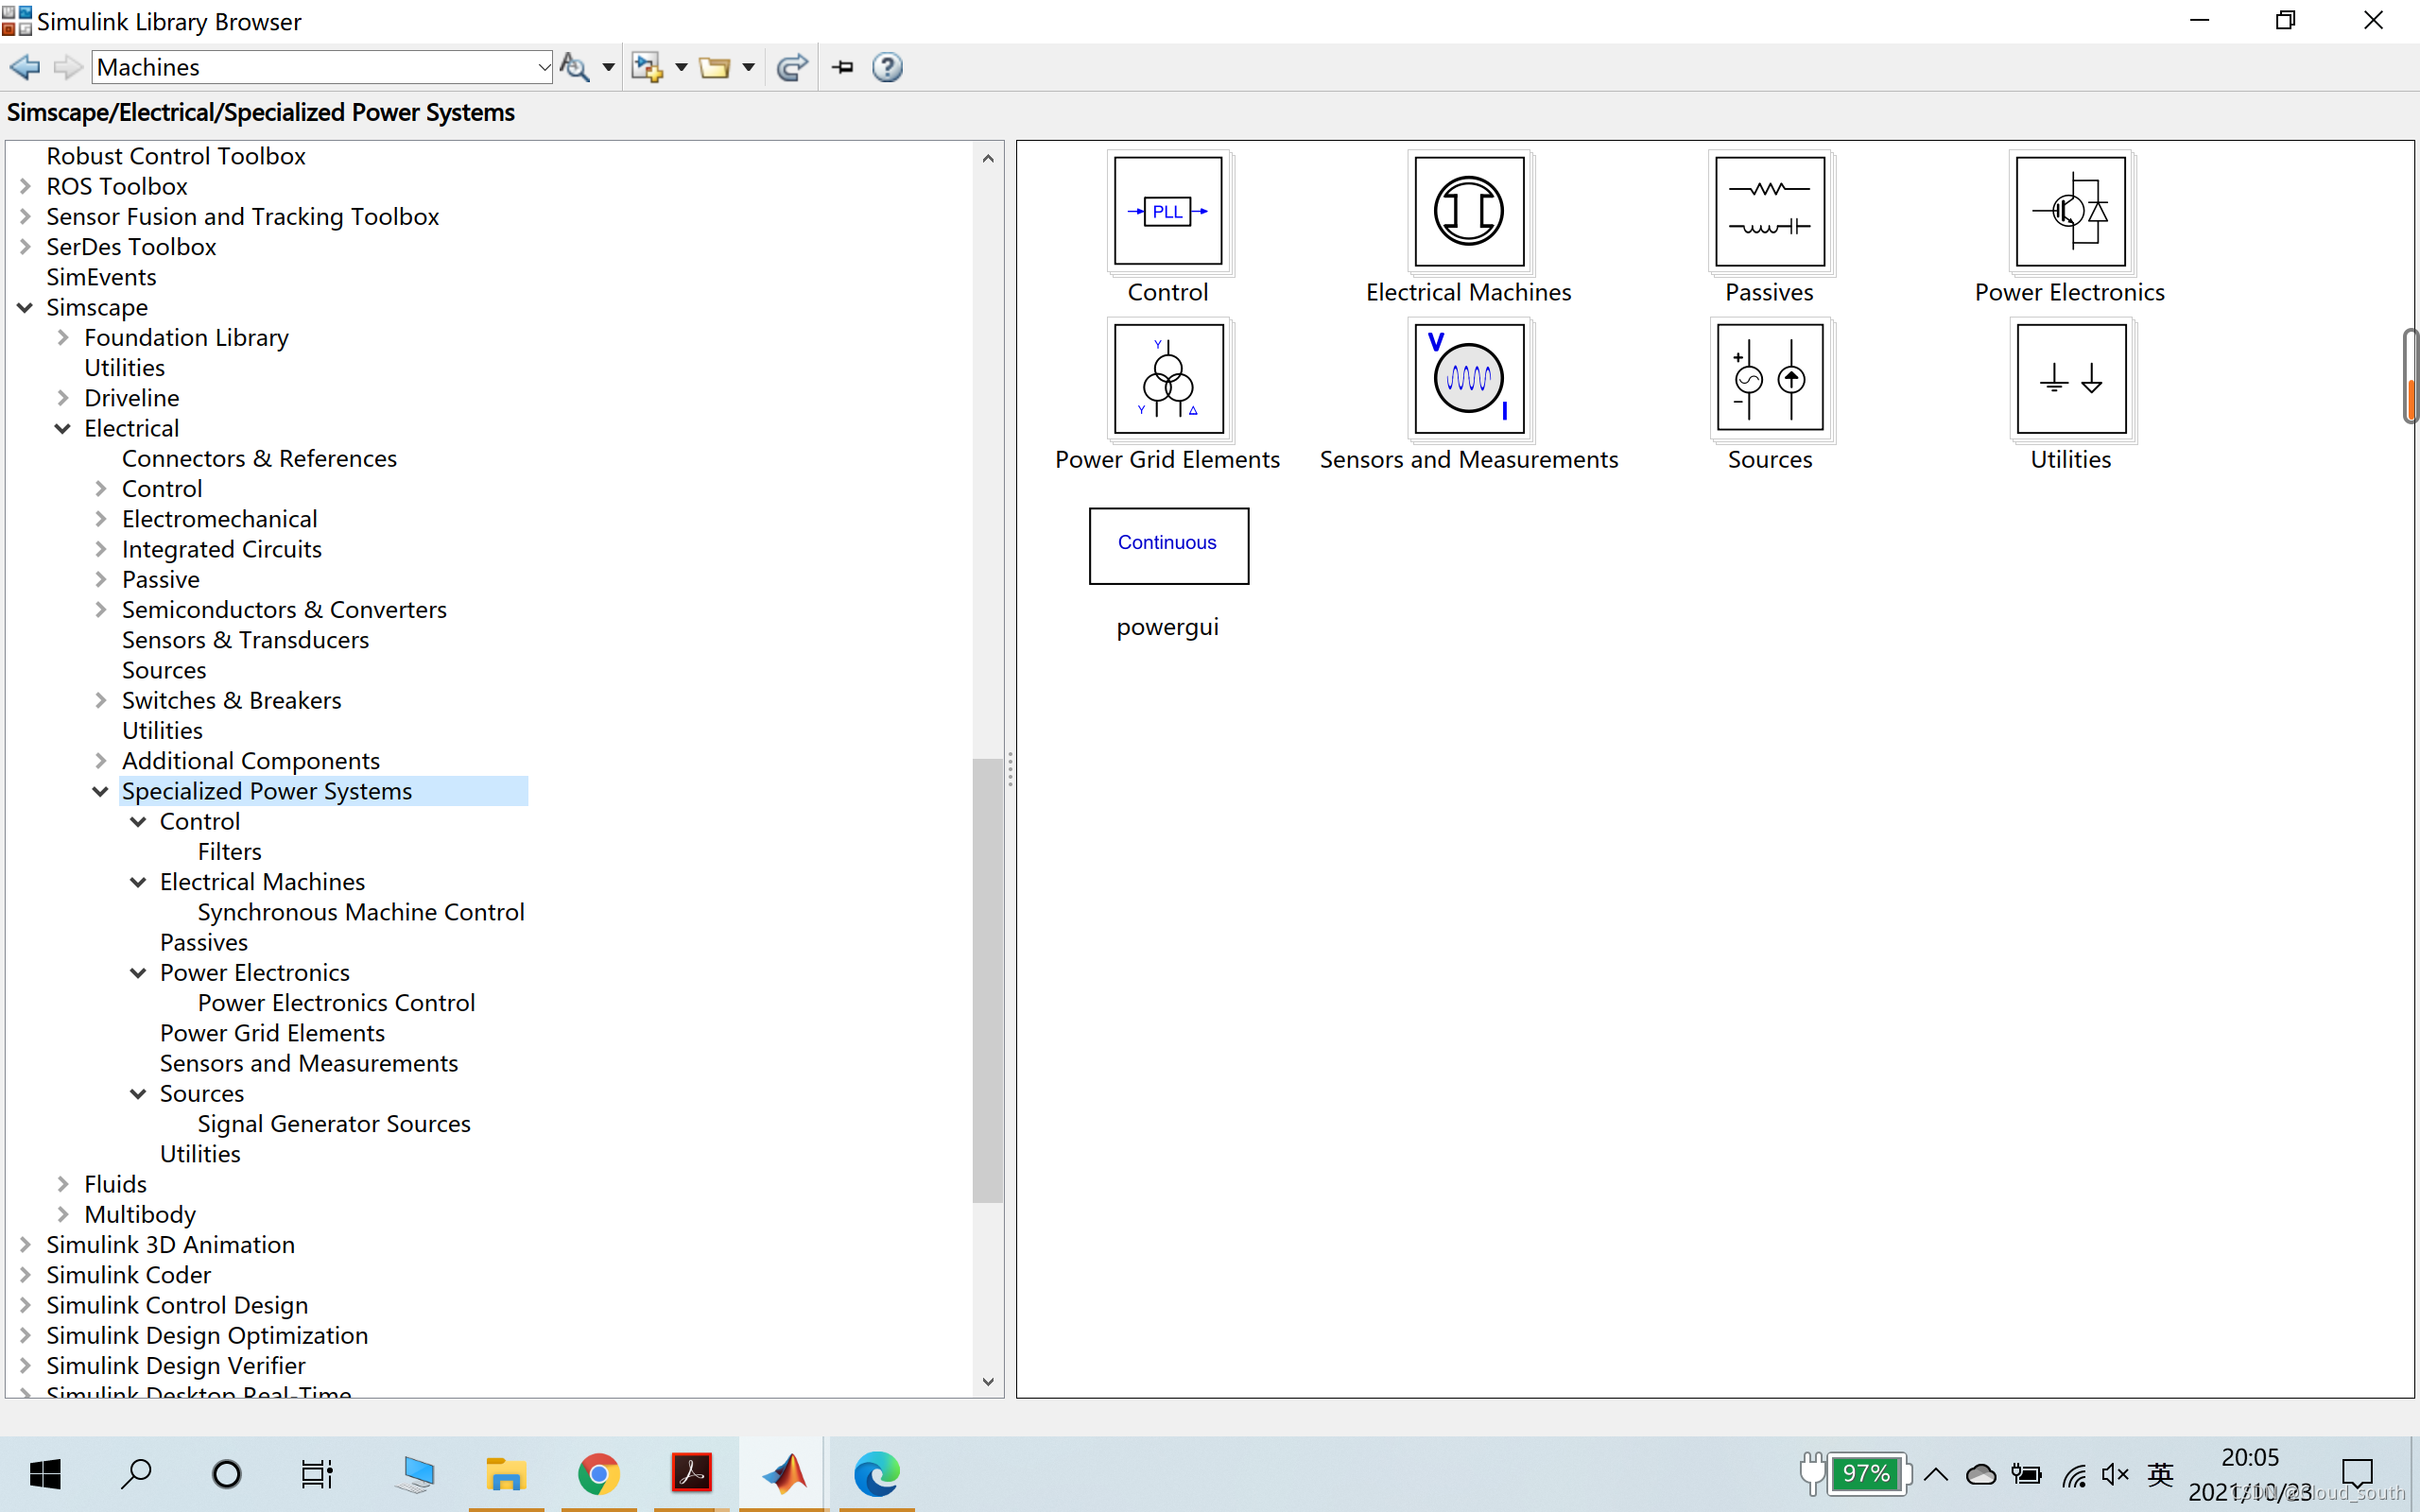Open Google Chrome from the taskbar

599,1473
